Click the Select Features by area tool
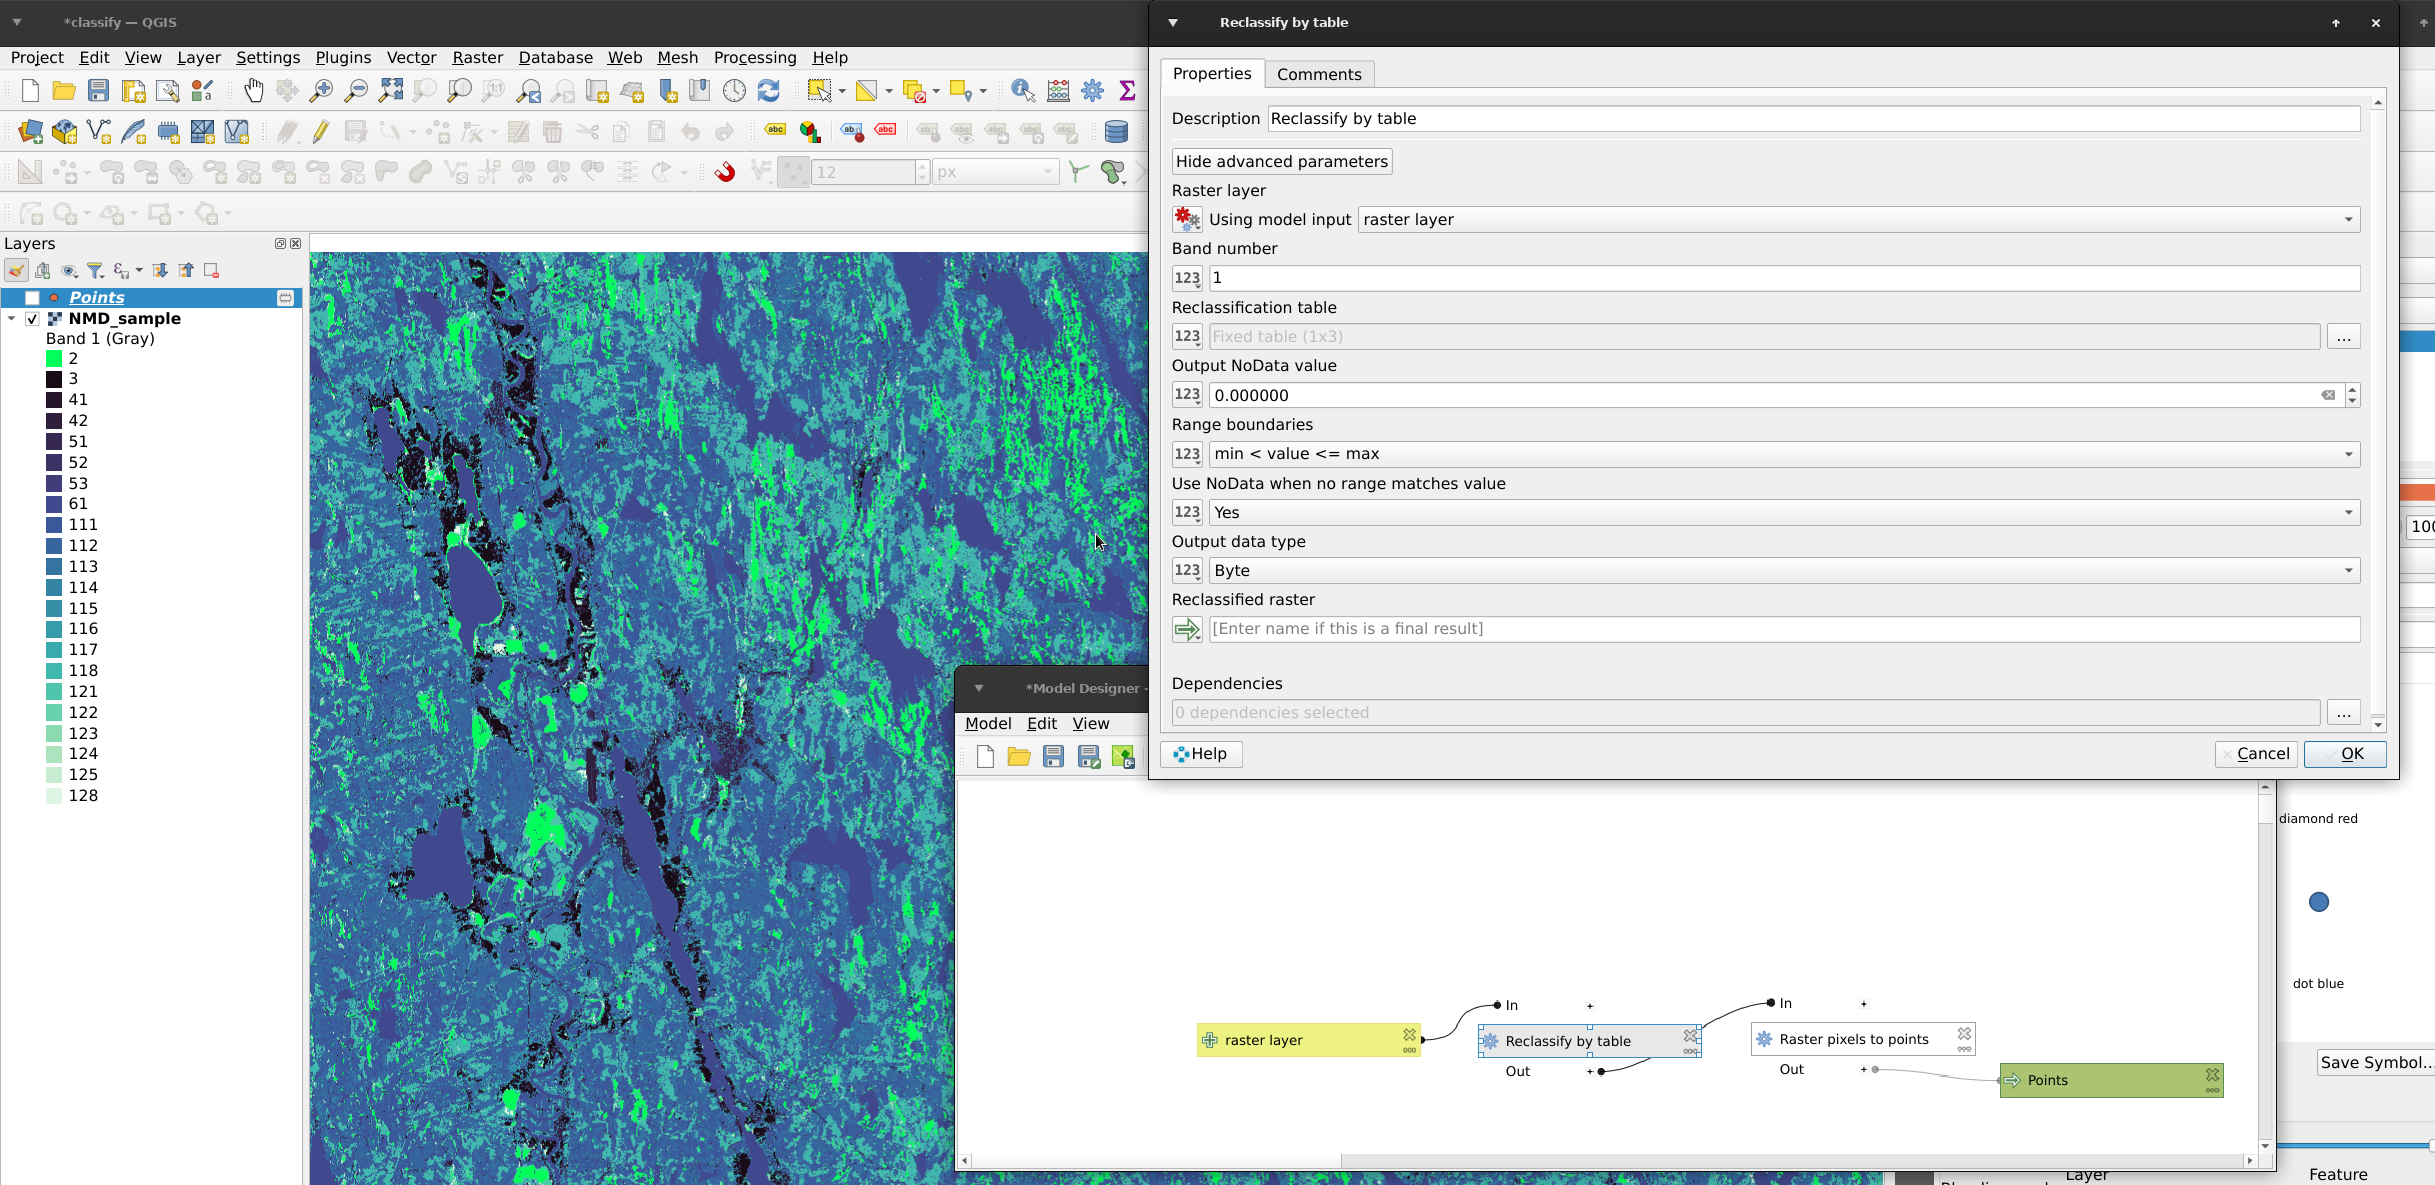Viewport: 2435px width, 1185px height. coord(820,91)
